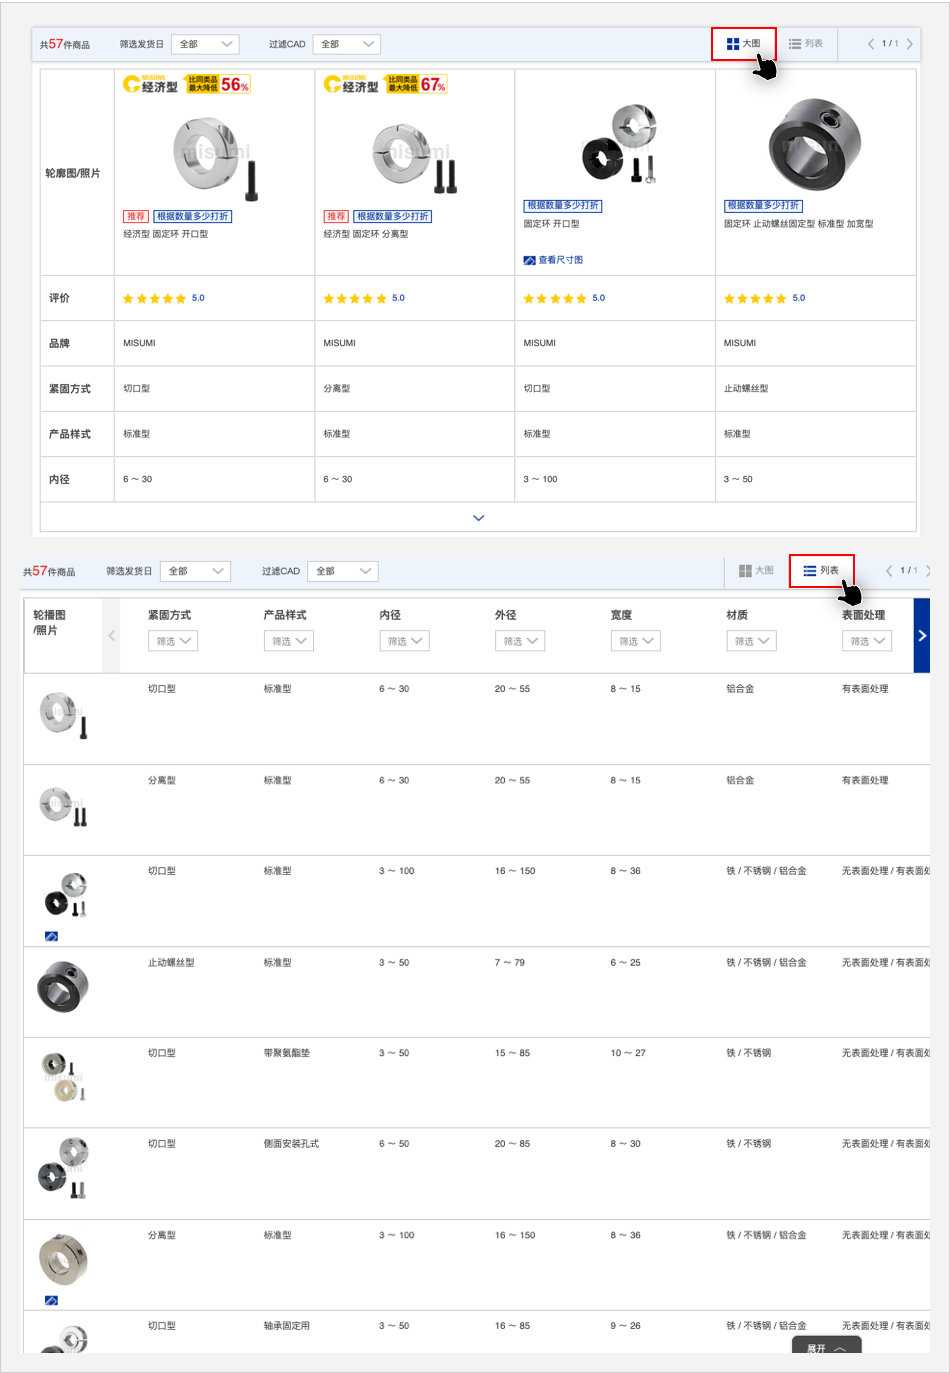This screenshot has width=950, height=1373.
Task: Click the highlighted 列表 button in lower toolbar
Action: 821,571
